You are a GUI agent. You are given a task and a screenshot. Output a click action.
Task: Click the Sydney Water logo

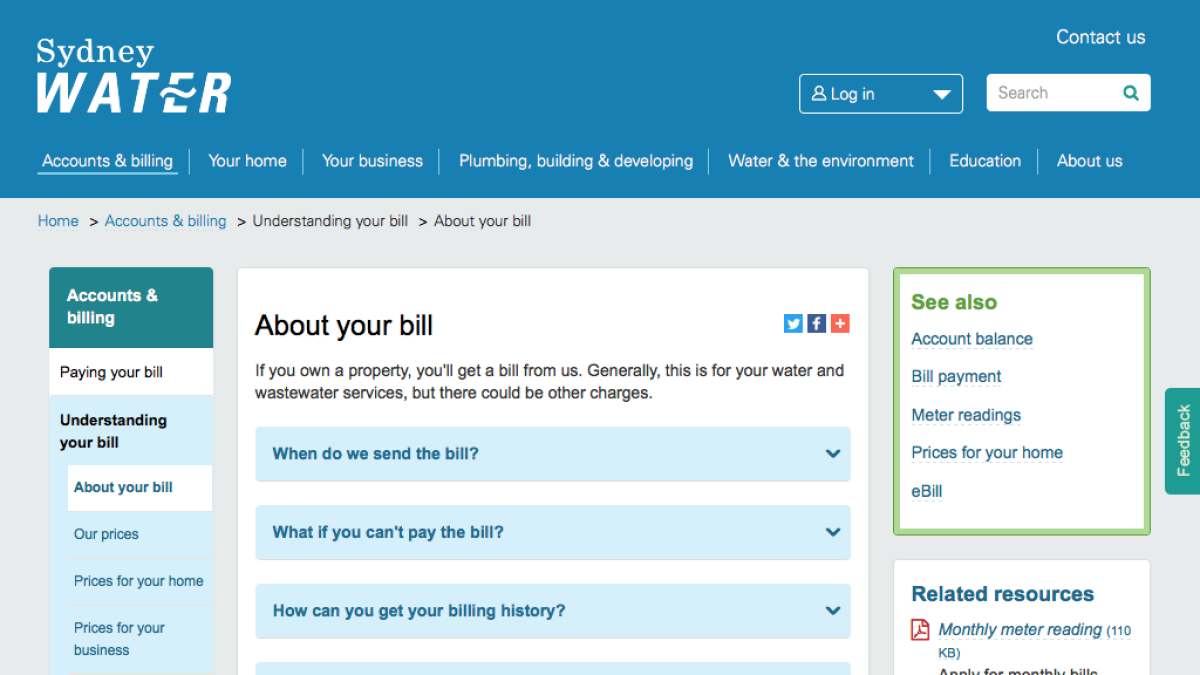pos(132,73)
